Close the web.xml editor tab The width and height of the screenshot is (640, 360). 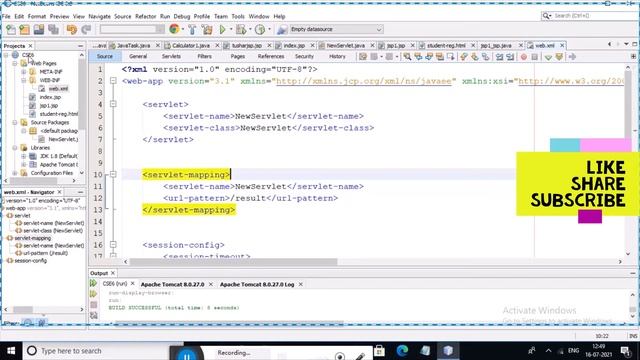(562, 45)
